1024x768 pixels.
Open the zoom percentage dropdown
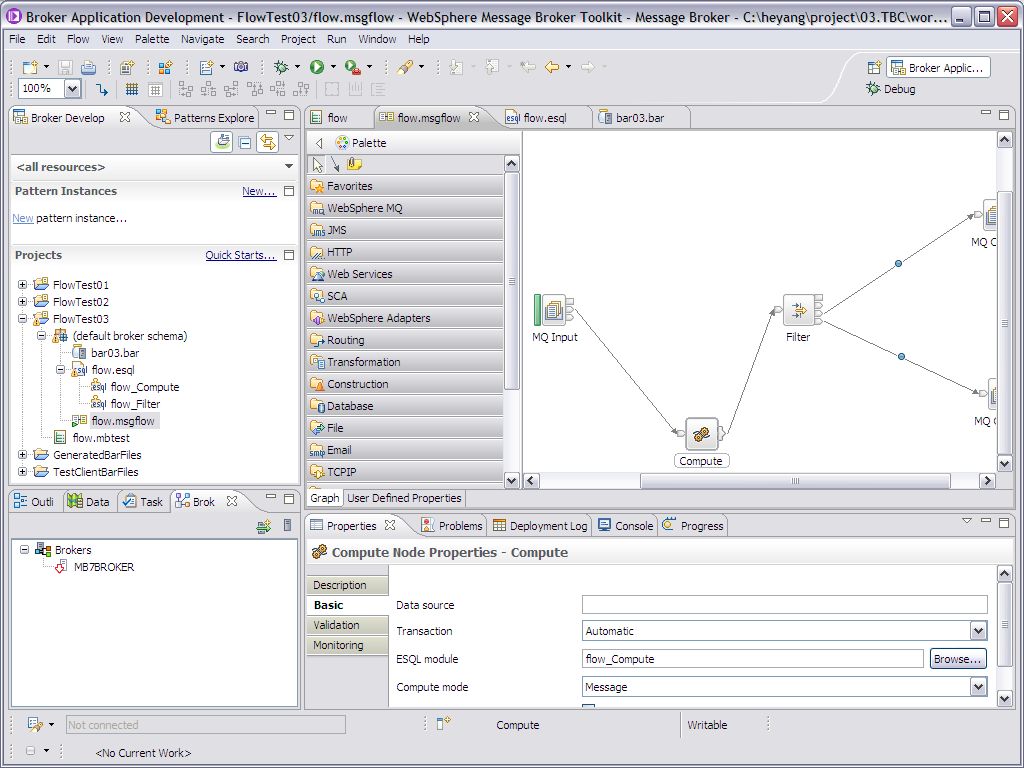tap(72, 89)
